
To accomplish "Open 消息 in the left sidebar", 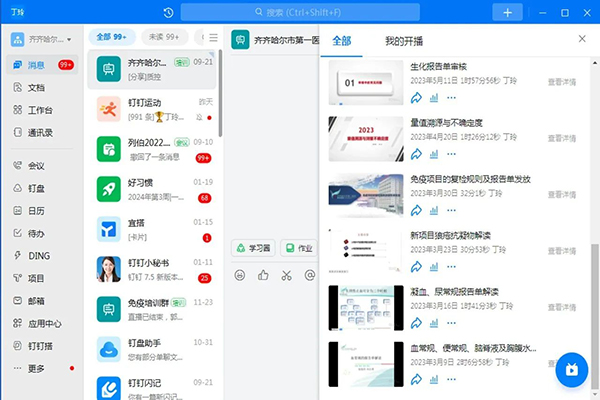I will click(43, 65).
